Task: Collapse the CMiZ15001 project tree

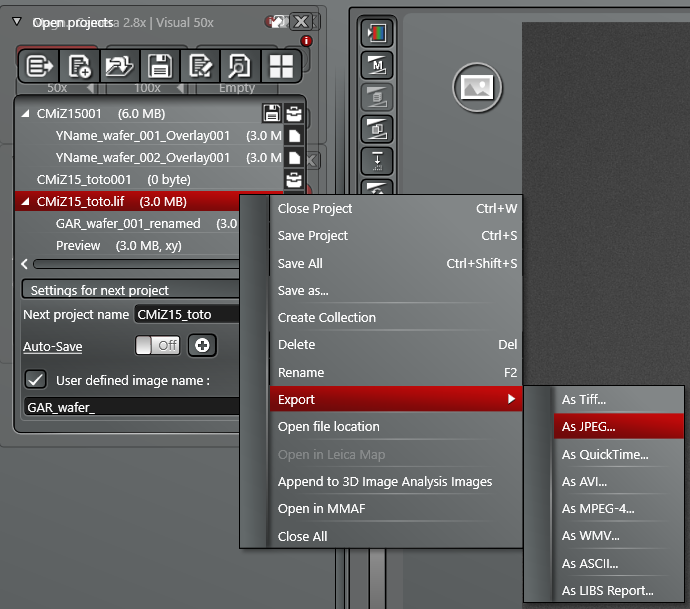Action: click(26, 114)
